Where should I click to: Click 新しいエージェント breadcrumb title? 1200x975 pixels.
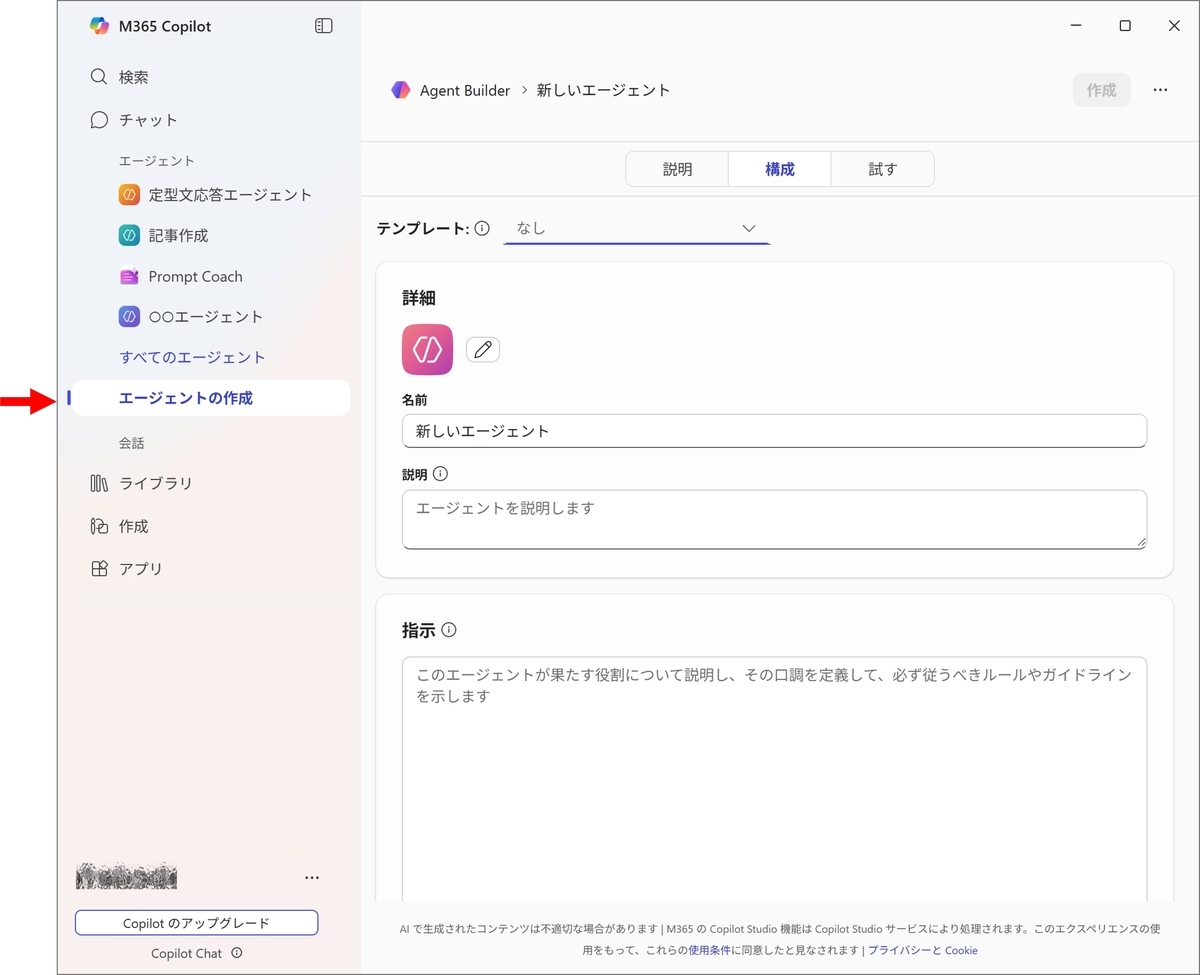[x=603, y=90]
